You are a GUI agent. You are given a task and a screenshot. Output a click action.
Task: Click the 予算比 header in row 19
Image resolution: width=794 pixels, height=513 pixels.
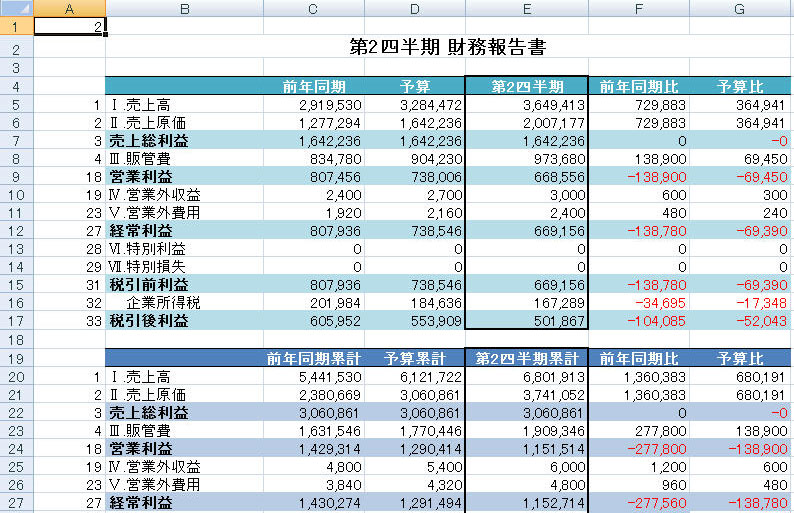click(740, 359)
